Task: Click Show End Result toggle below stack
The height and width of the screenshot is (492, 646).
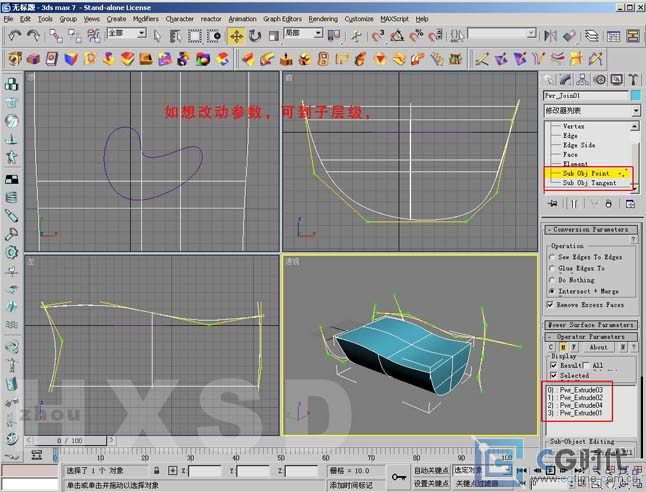Action: 574,204
